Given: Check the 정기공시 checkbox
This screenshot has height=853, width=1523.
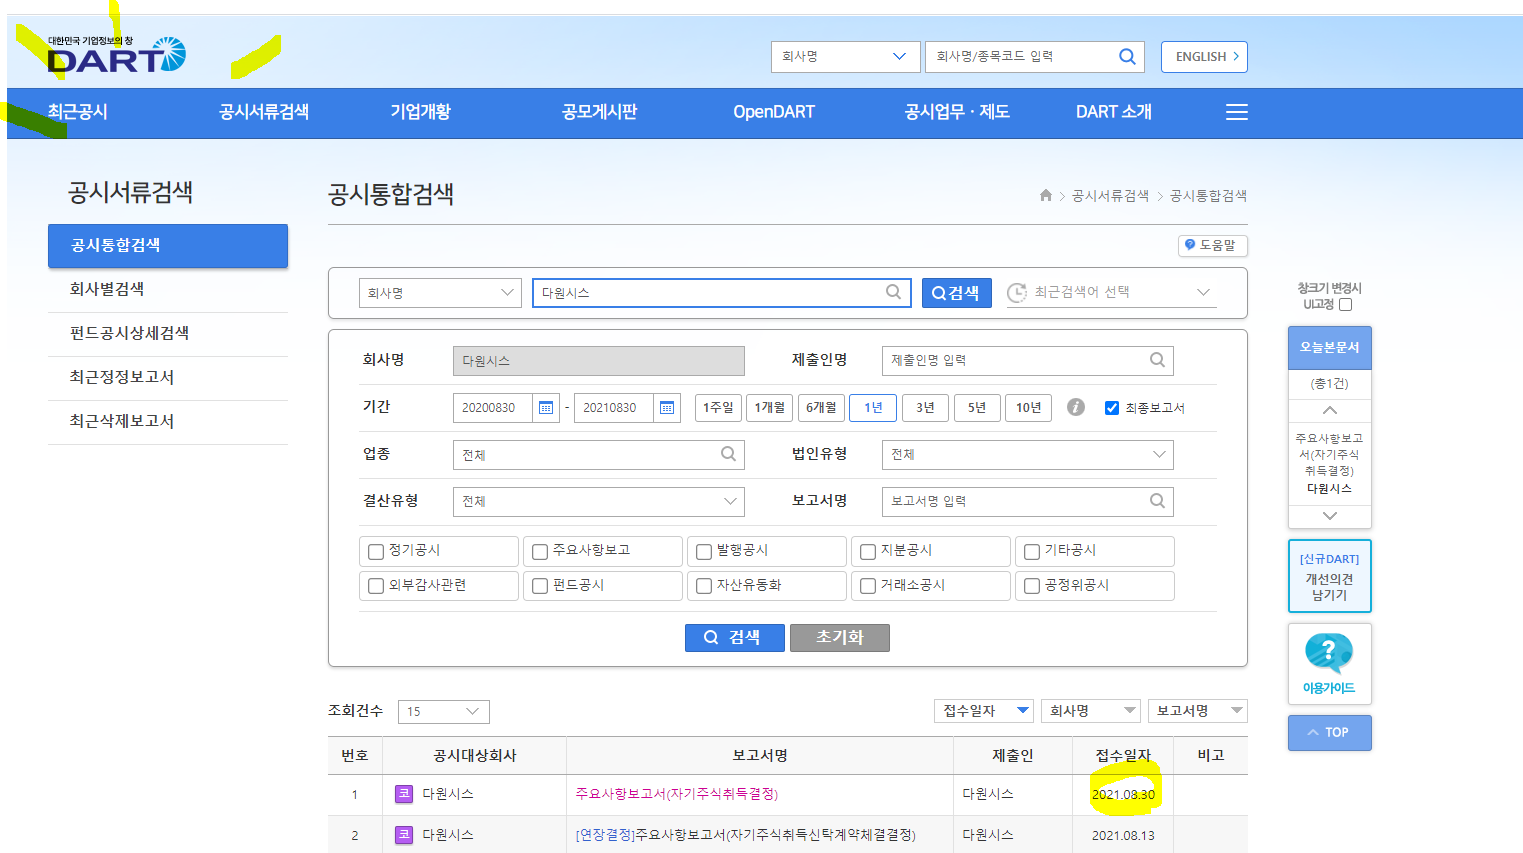Looking at the screenshot, I should [x=376, y=552].
